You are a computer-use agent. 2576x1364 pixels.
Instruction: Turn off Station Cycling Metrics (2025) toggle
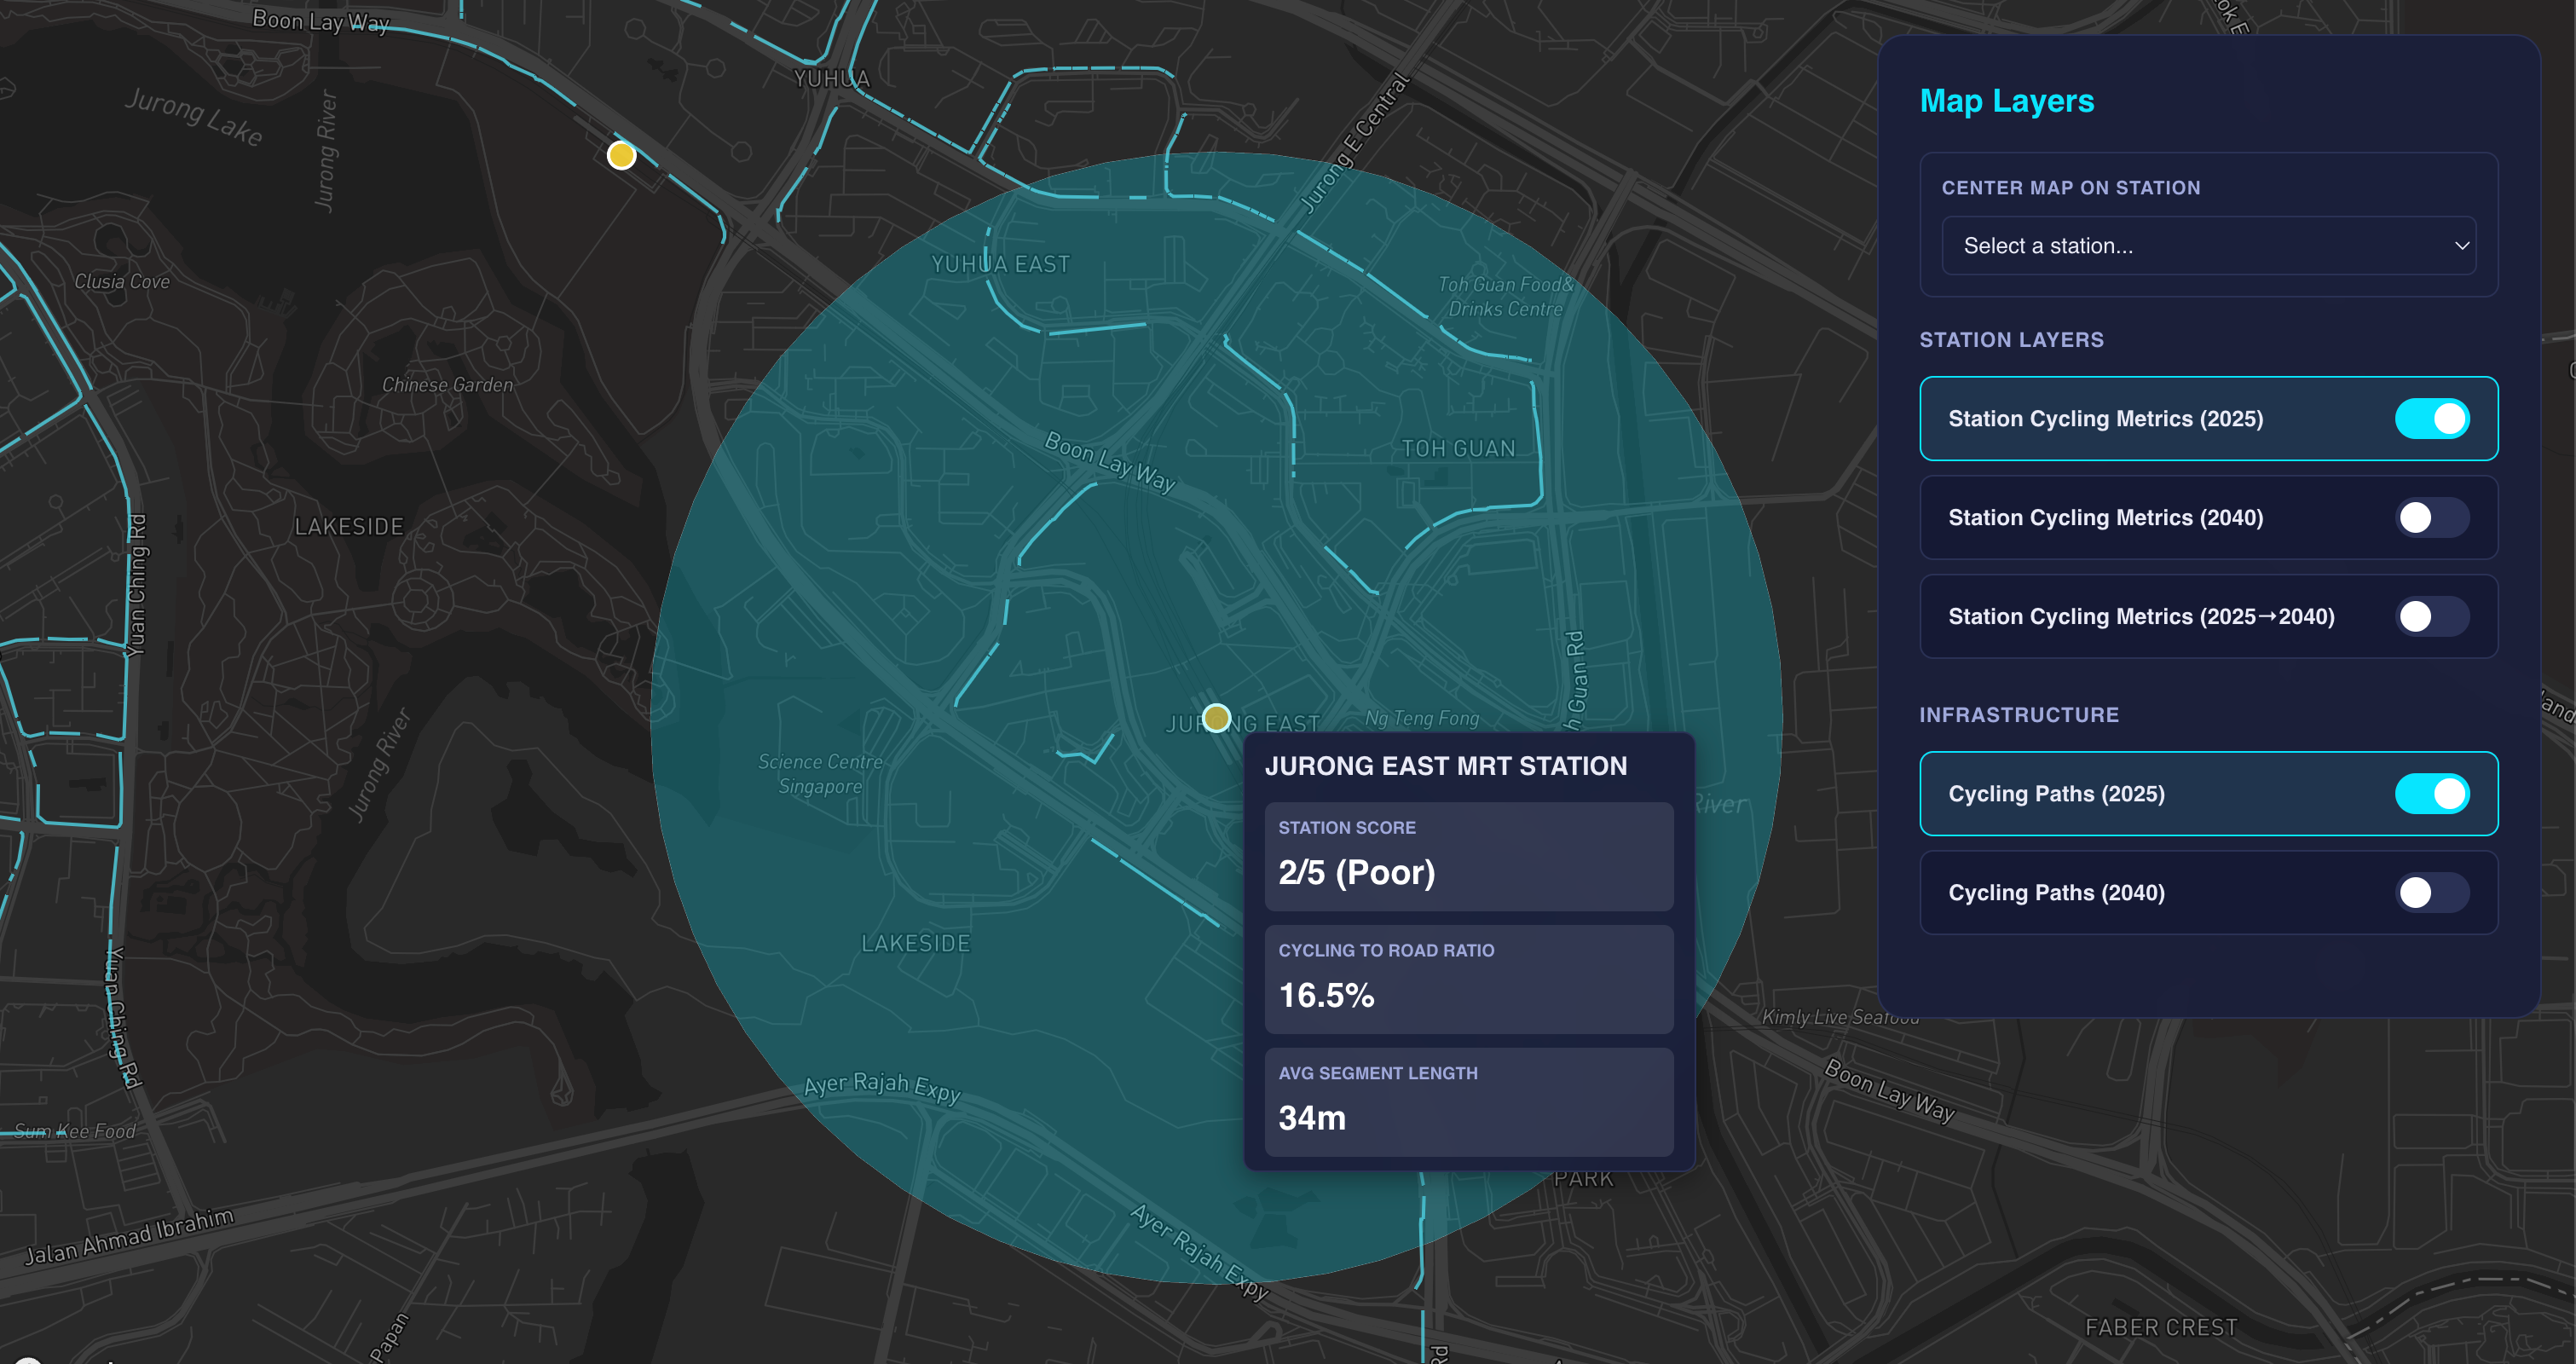click(x=2431, y=419)
